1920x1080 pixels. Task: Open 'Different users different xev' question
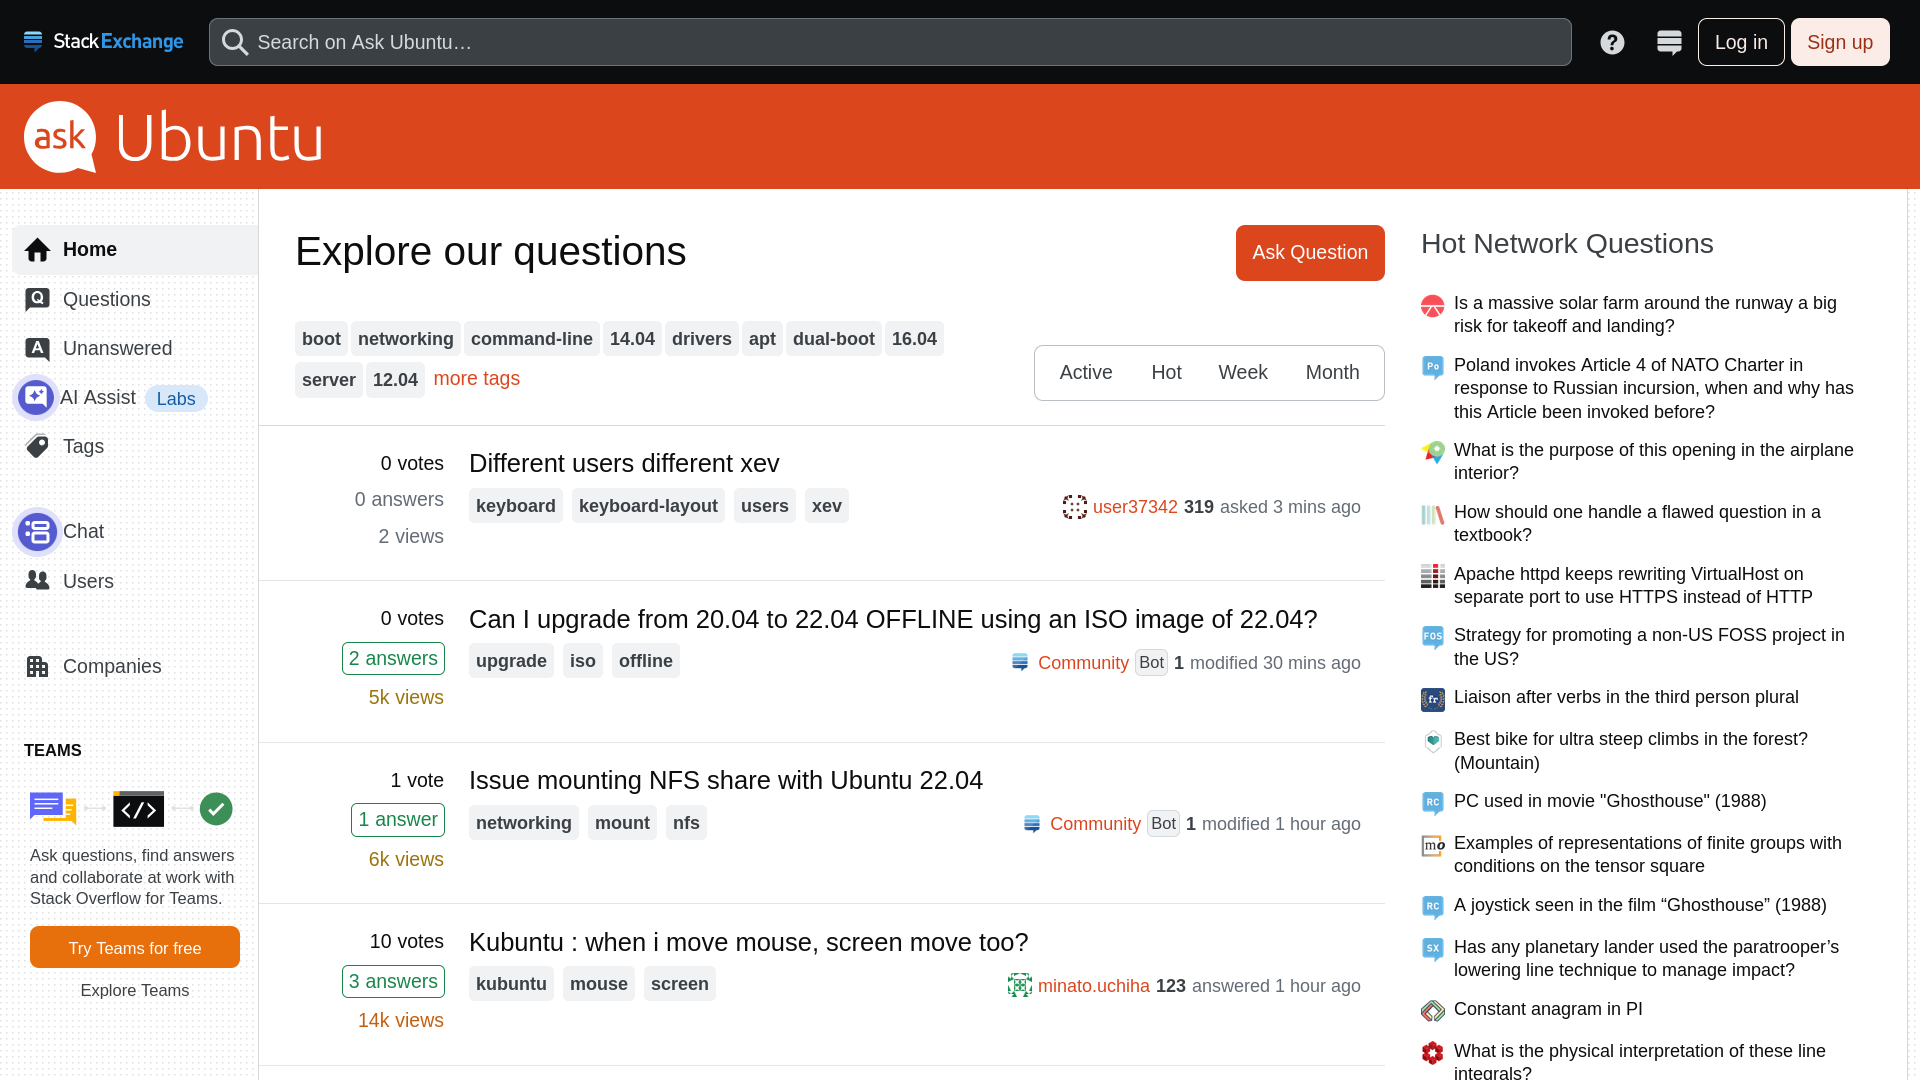[624, 463]
